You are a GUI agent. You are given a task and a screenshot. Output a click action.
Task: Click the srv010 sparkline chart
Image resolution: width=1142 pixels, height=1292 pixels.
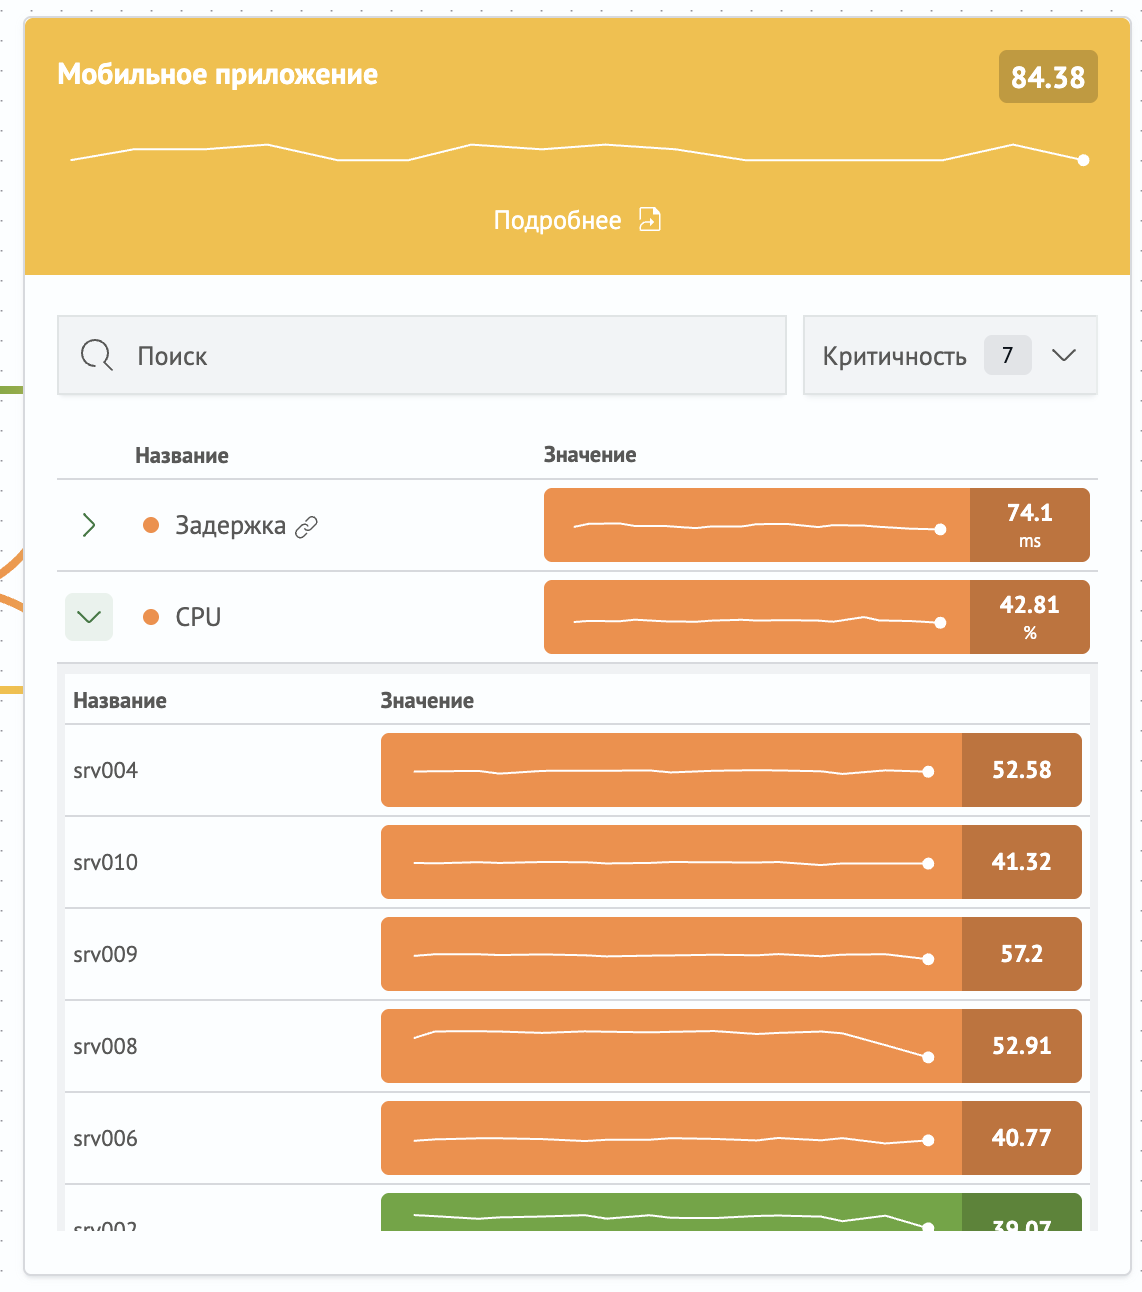672,862
